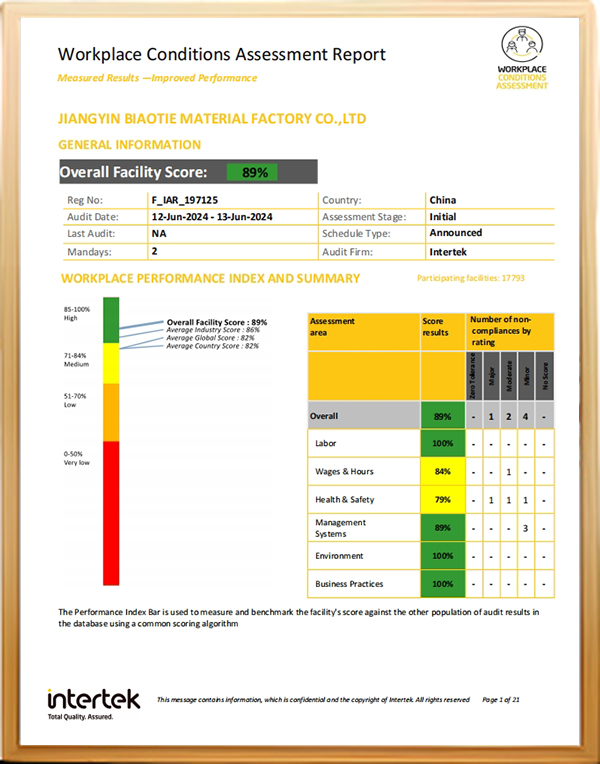Click the Page 1 of 21 indicator
Screen dimensions: 600x764
point(501,700)
